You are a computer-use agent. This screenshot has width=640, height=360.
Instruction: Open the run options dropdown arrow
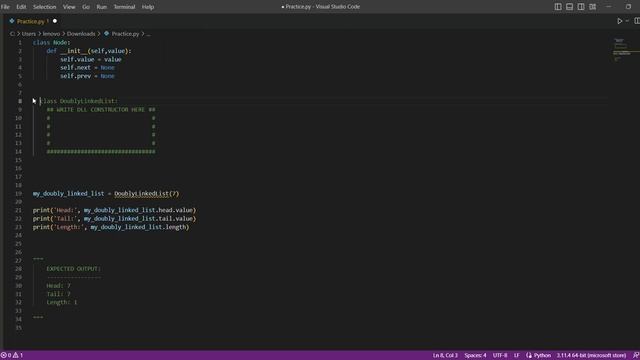point(627,21)
